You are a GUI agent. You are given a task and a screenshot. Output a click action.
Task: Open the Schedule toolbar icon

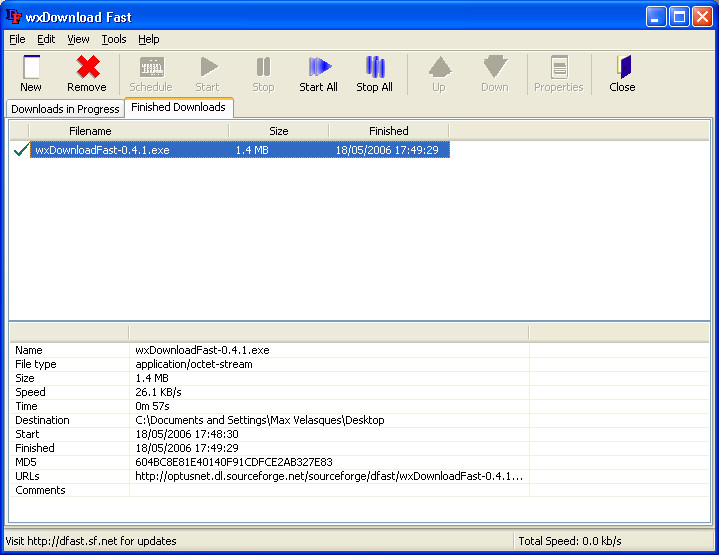click(x=152, y=67)
